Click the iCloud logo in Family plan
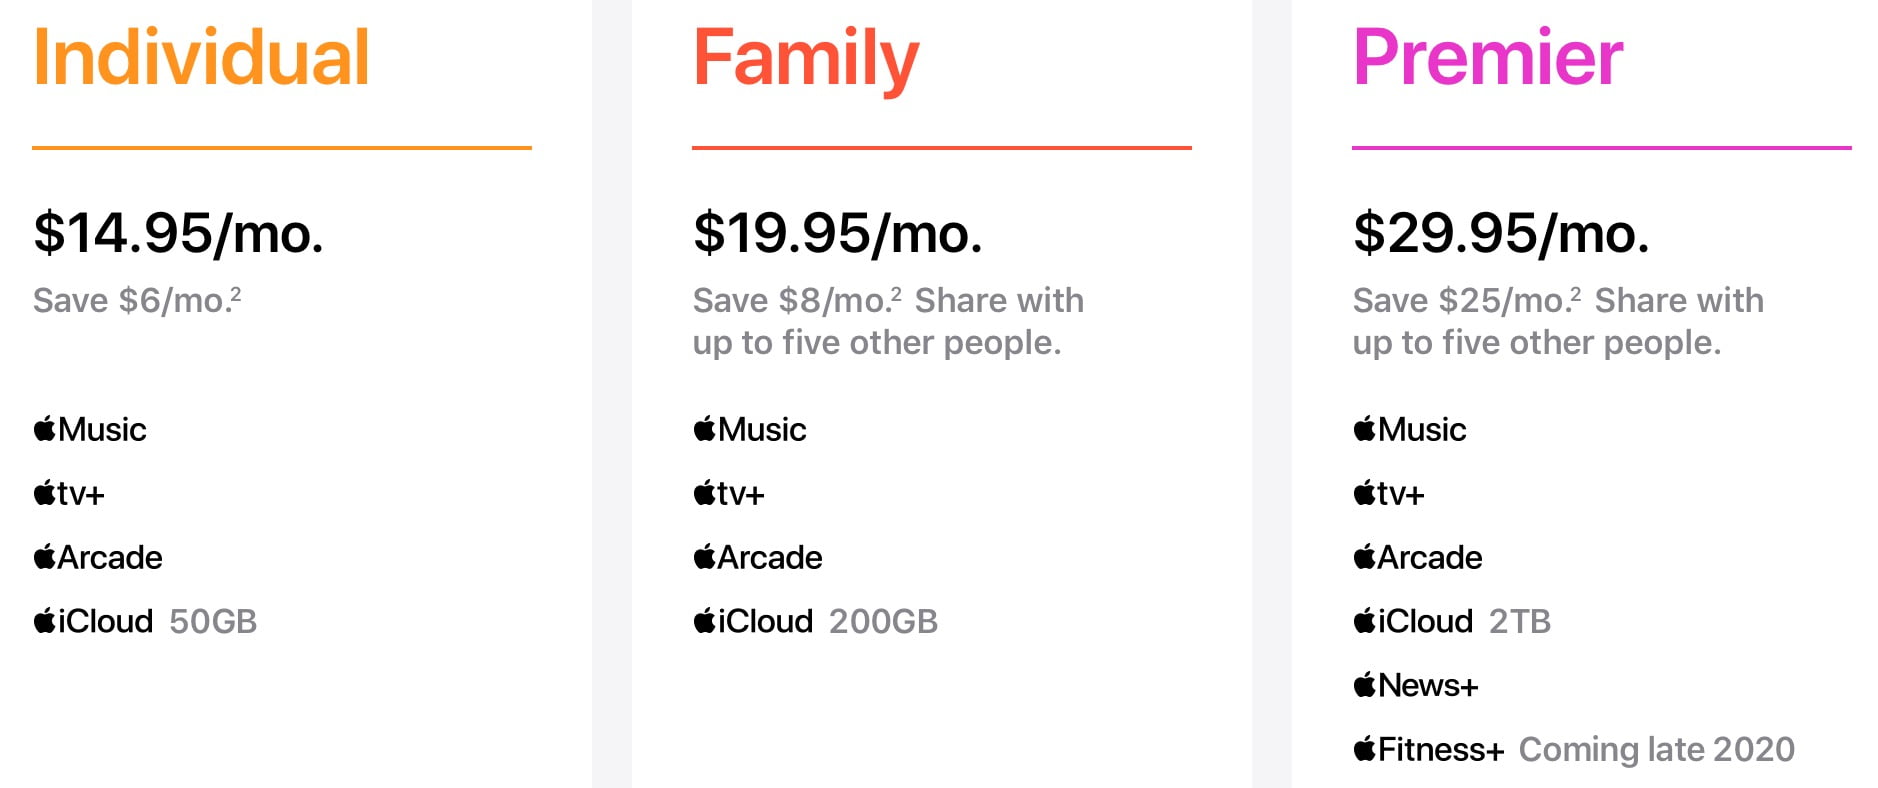 pyautogui.click(x=753, y=622)
